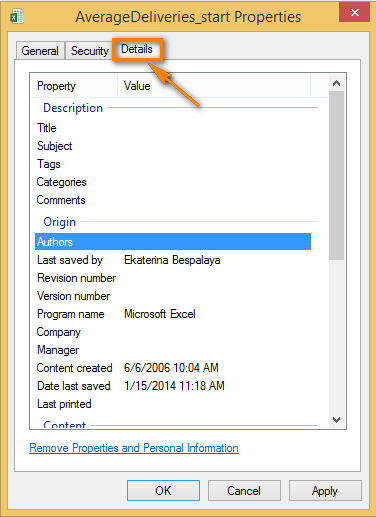Select the Manager property row

[x=173, y=350]
